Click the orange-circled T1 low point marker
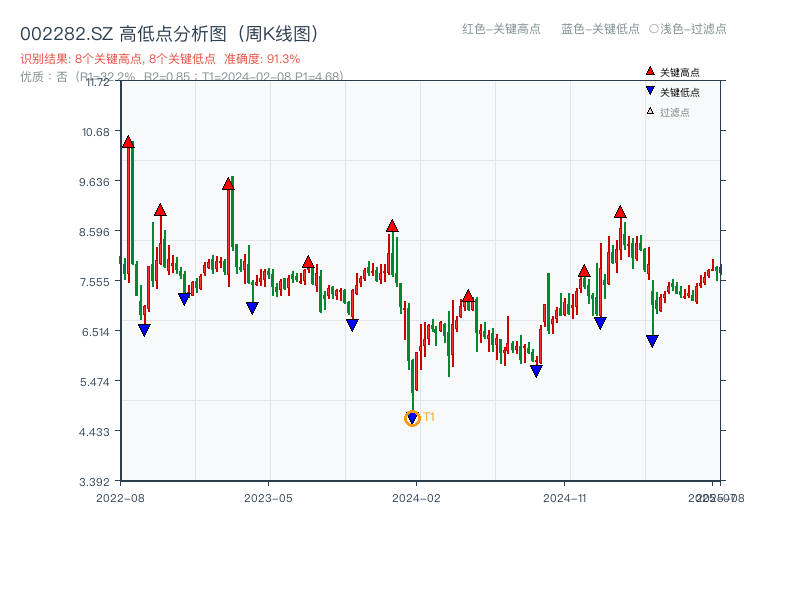This screenshot has height=600, width=800. point(412,418)
